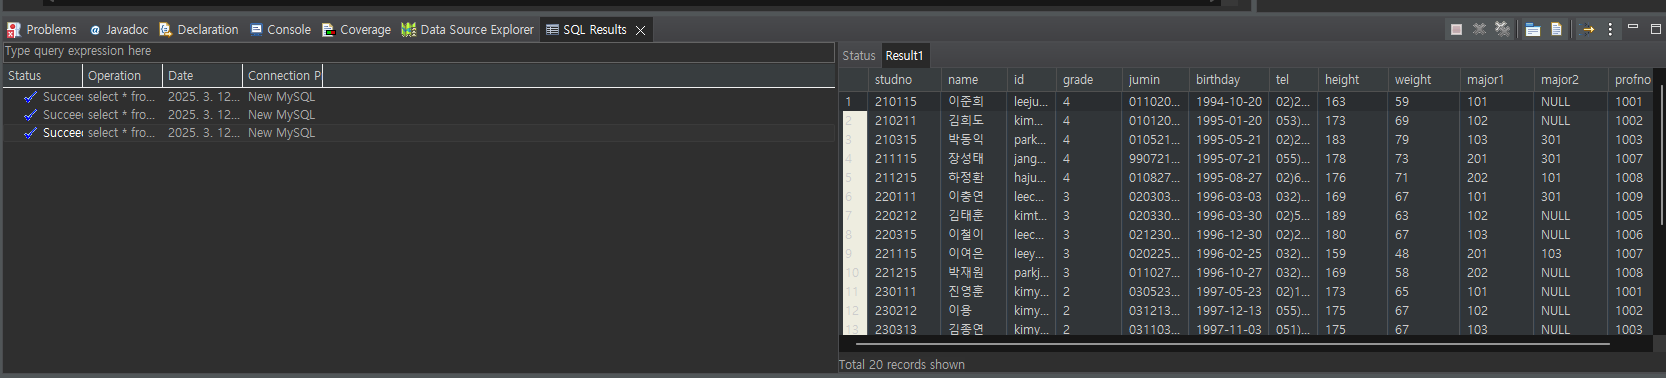Switch to Data Source Explorer tab
The height and width of the screenshot is (378, 1666).
[x=467, y=30]
